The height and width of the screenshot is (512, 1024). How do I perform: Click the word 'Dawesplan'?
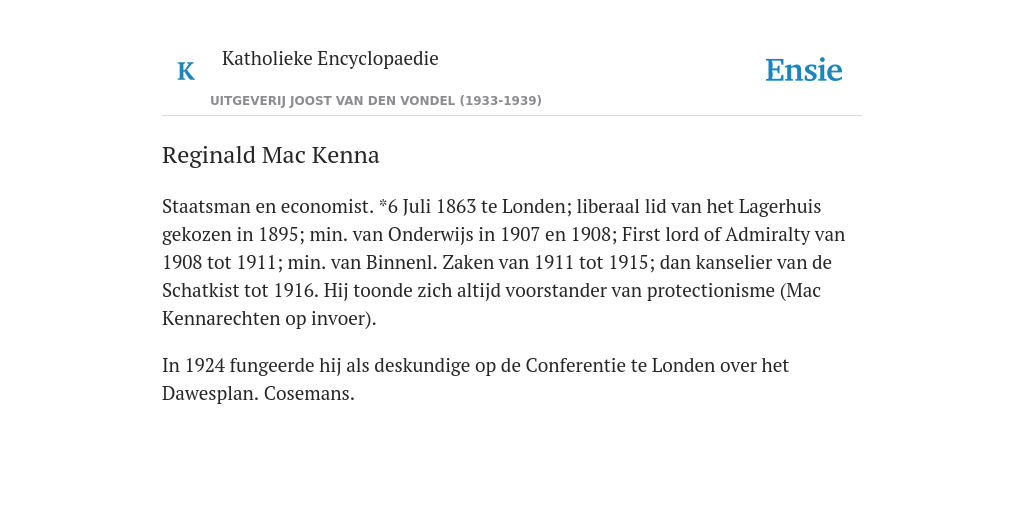tap(208, 394)
